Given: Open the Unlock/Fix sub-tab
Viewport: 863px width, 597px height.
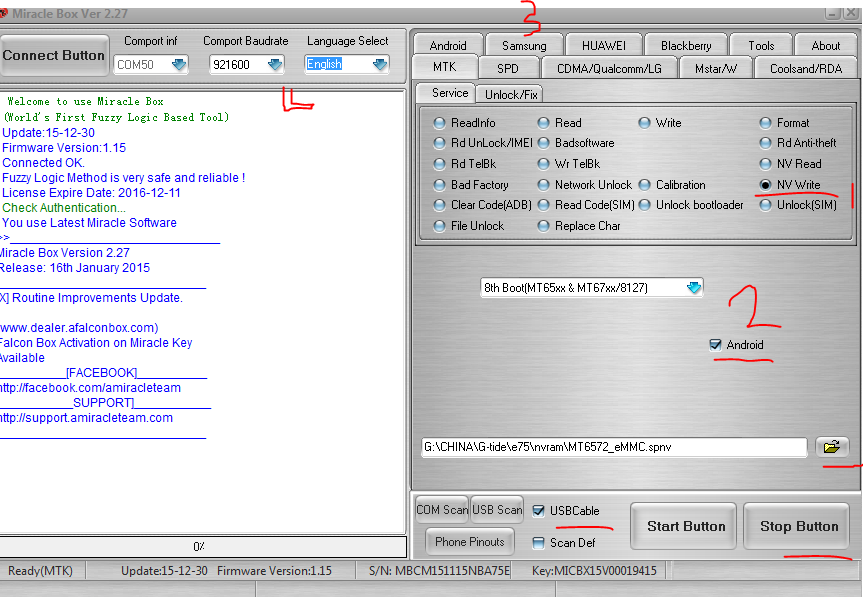Looking at the screenshot, I should (x=511, y=95).
